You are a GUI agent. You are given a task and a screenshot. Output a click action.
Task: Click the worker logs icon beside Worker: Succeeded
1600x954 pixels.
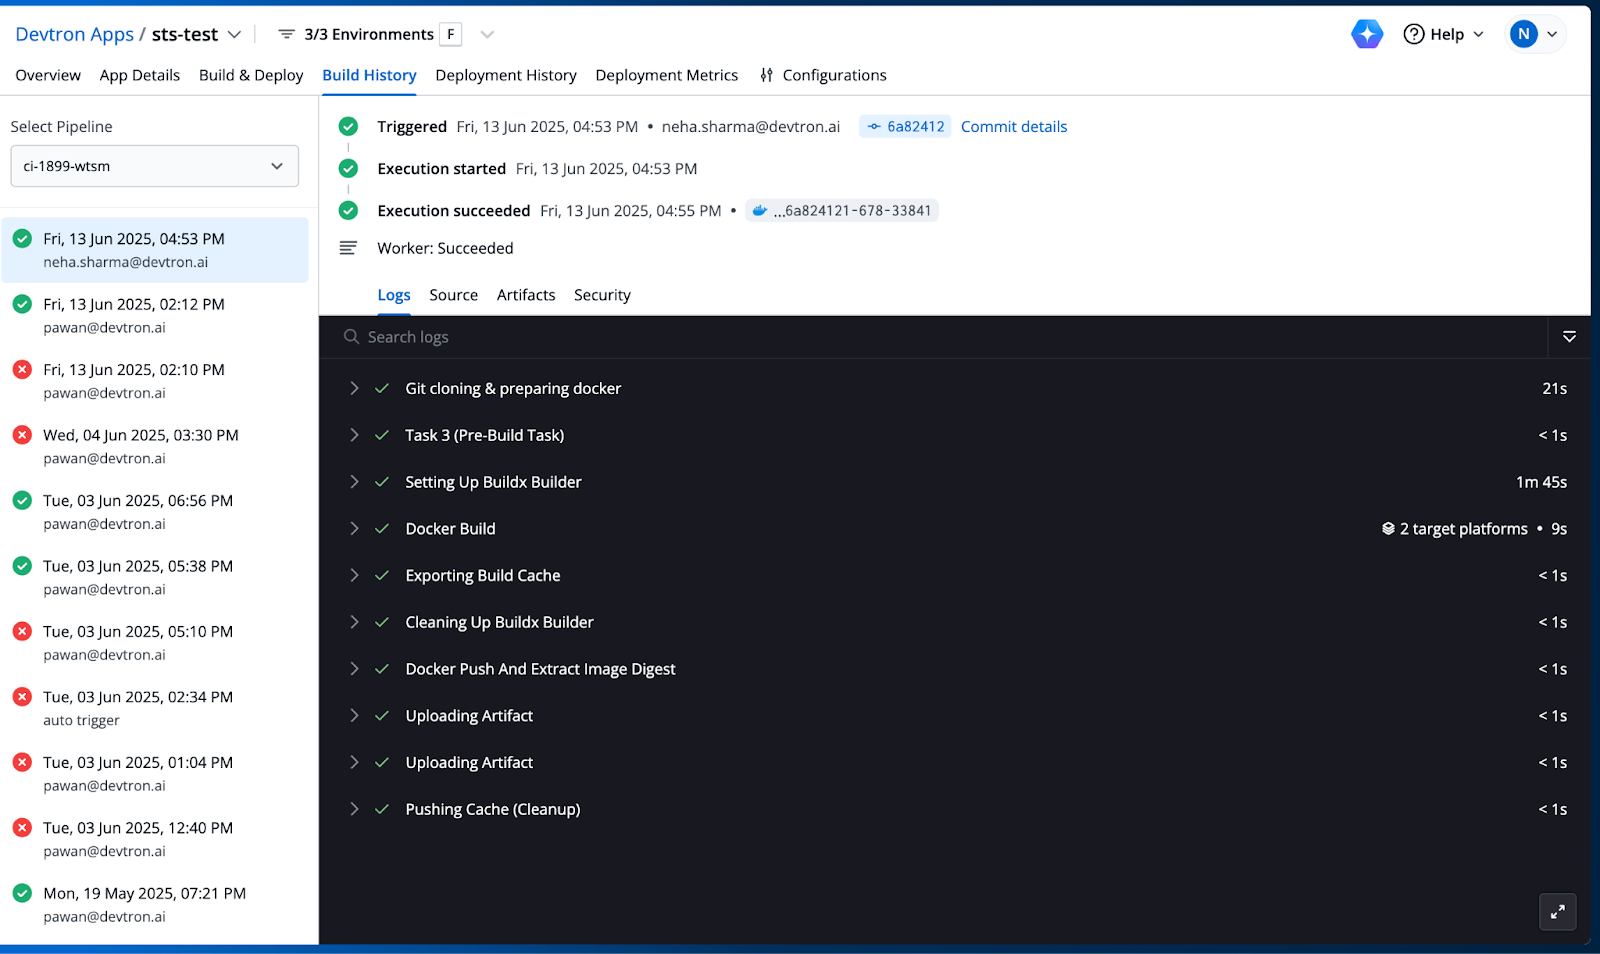coord(348,248)
